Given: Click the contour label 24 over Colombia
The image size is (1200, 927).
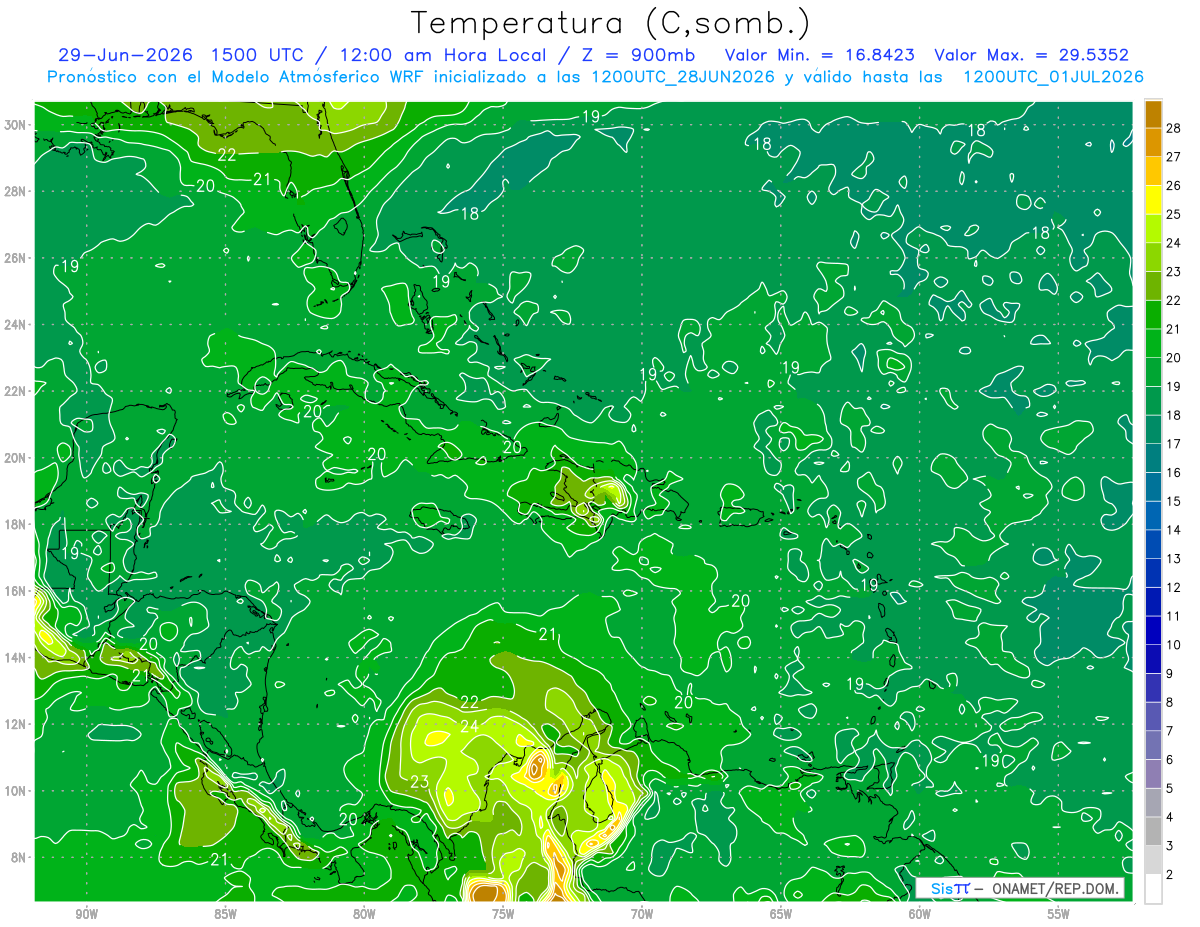Looking at the screenshot, I should click(469, 726).
